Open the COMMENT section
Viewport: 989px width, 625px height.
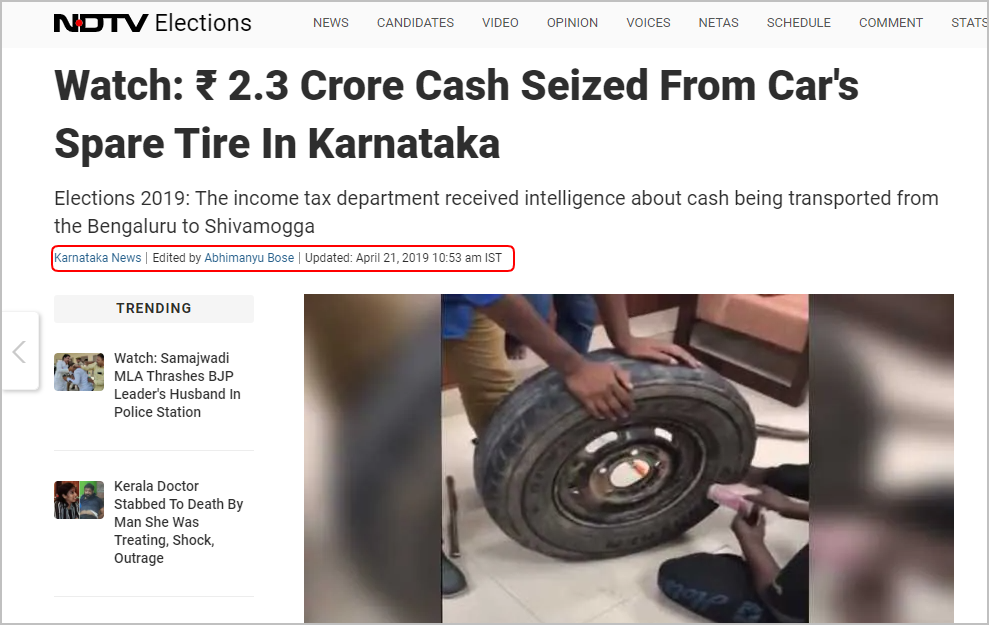(x=891, y=23)
